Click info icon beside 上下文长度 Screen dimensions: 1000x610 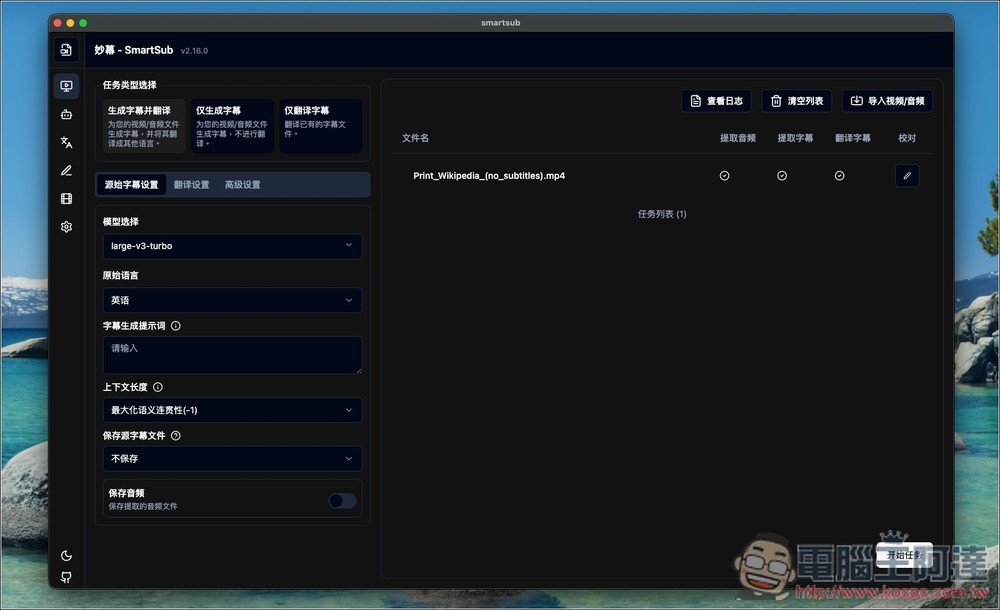(x=158, y=387)
